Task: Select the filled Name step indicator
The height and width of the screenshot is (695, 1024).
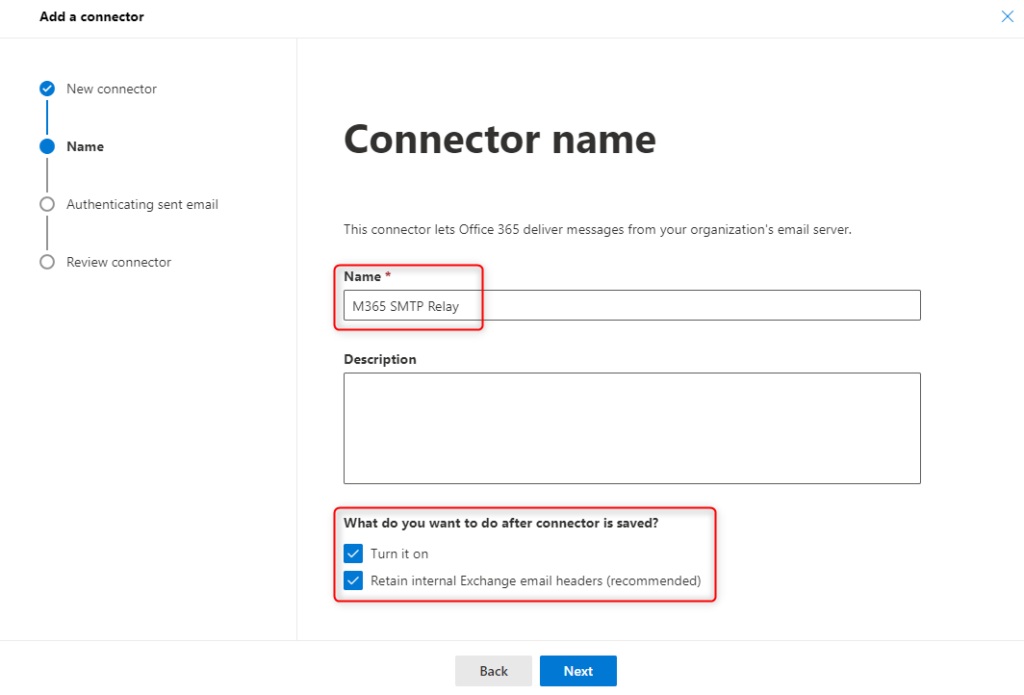Action: 47,146
